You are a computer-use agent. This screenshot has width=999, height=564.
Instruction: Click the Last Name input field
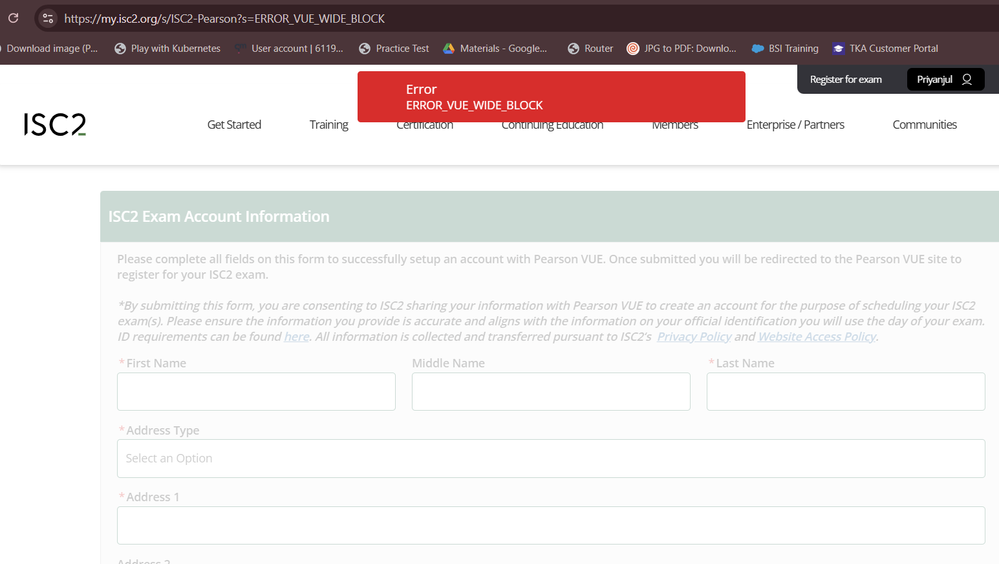pyautogui.click(x=845, y=392)
